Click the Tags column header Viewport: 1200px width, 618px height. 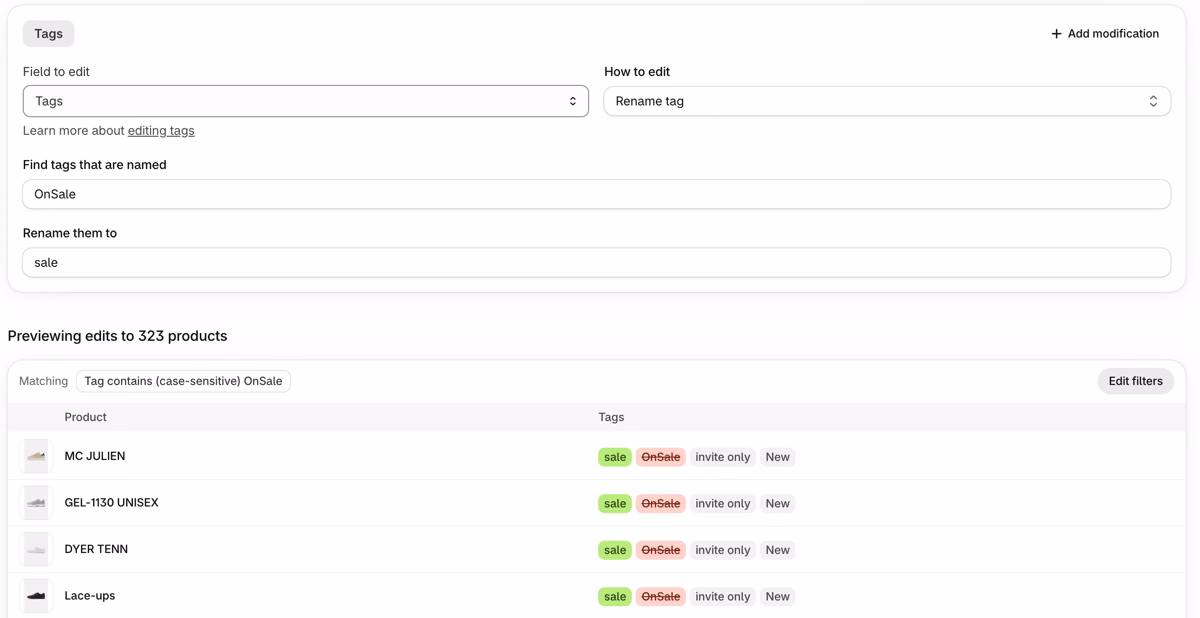coord(611,417)
